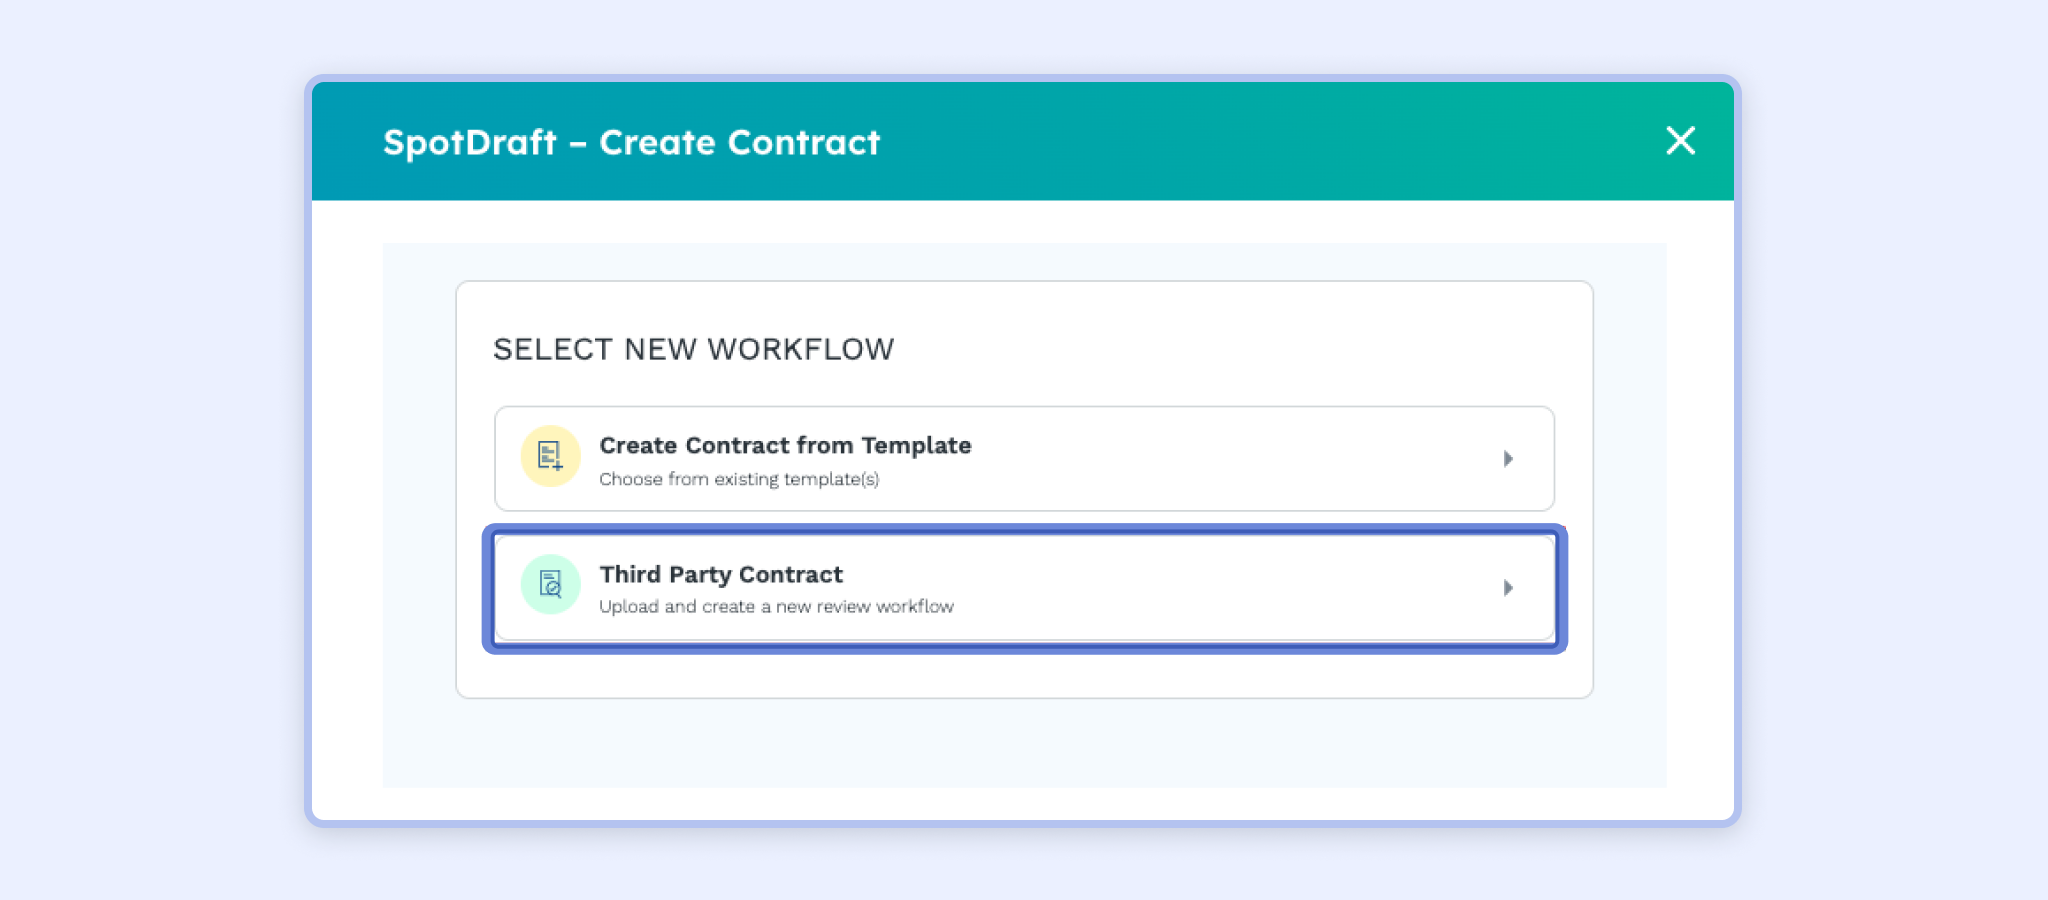Click Upload and create a new review workflow text

776,606
